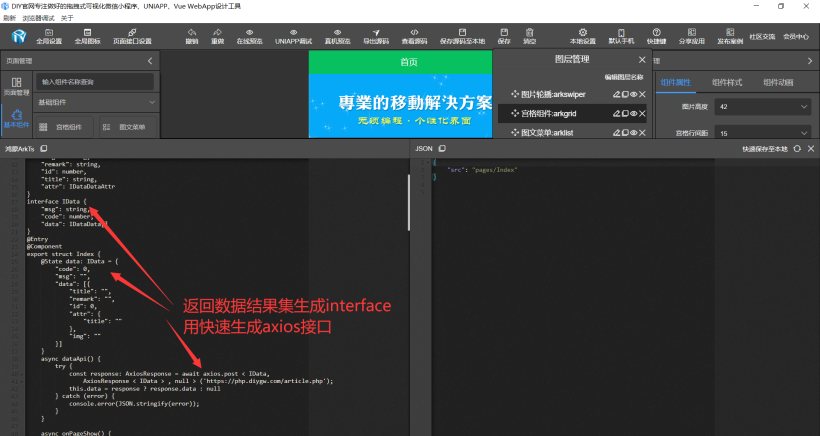Click the 重做 (redo) toolbar icon

[216, 35]
